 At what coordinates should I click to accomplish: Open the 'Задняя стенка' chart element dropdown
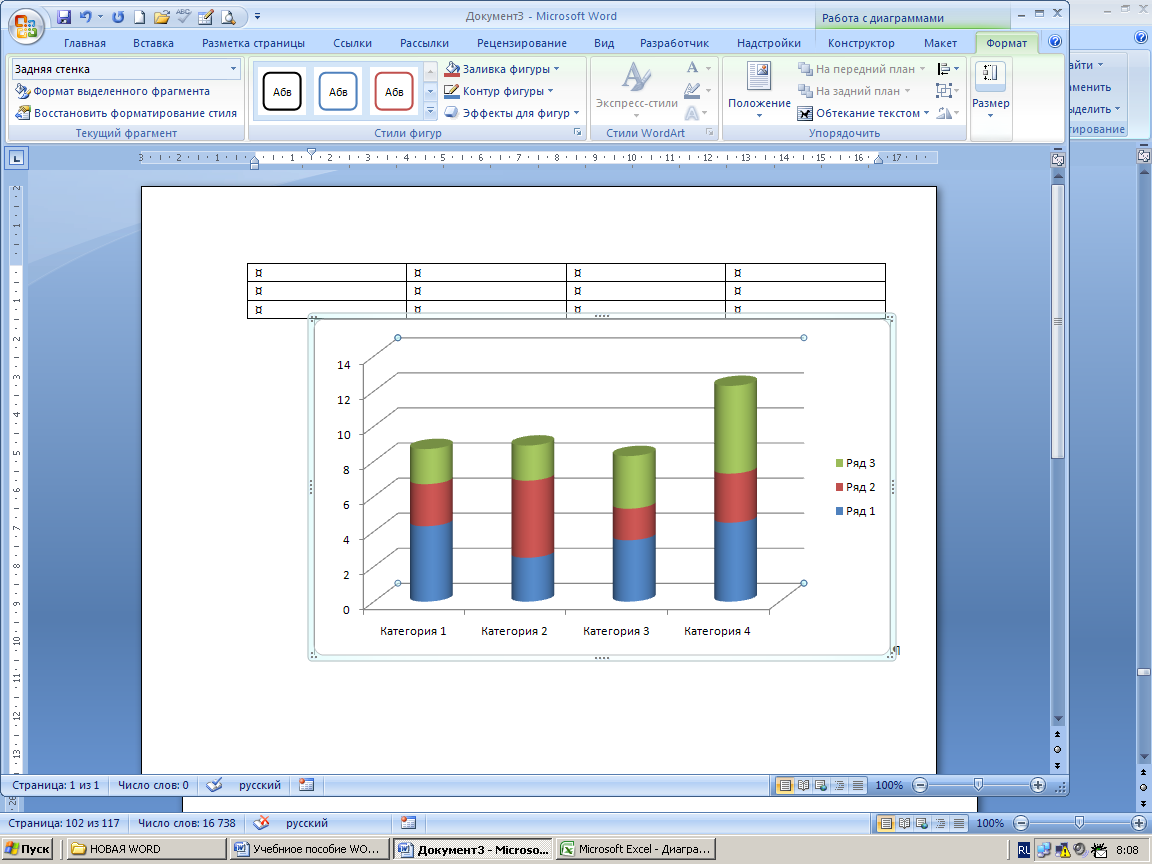pyautogui.click(x=234, y=69)
